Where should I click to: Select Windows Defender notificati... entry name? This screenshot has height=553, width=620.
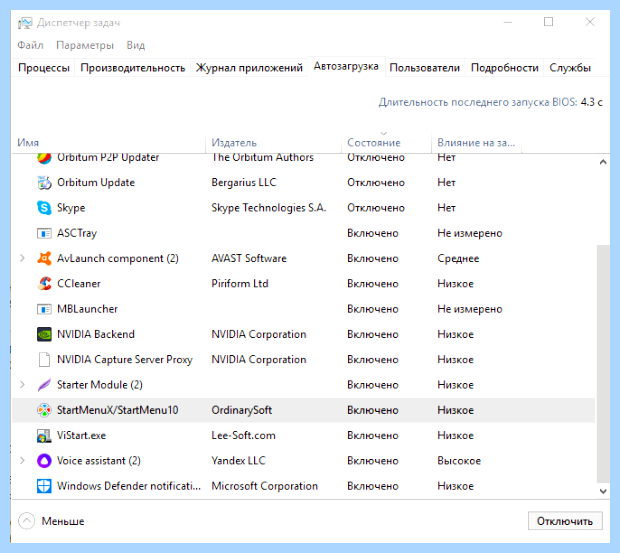(x=129, y=486)
